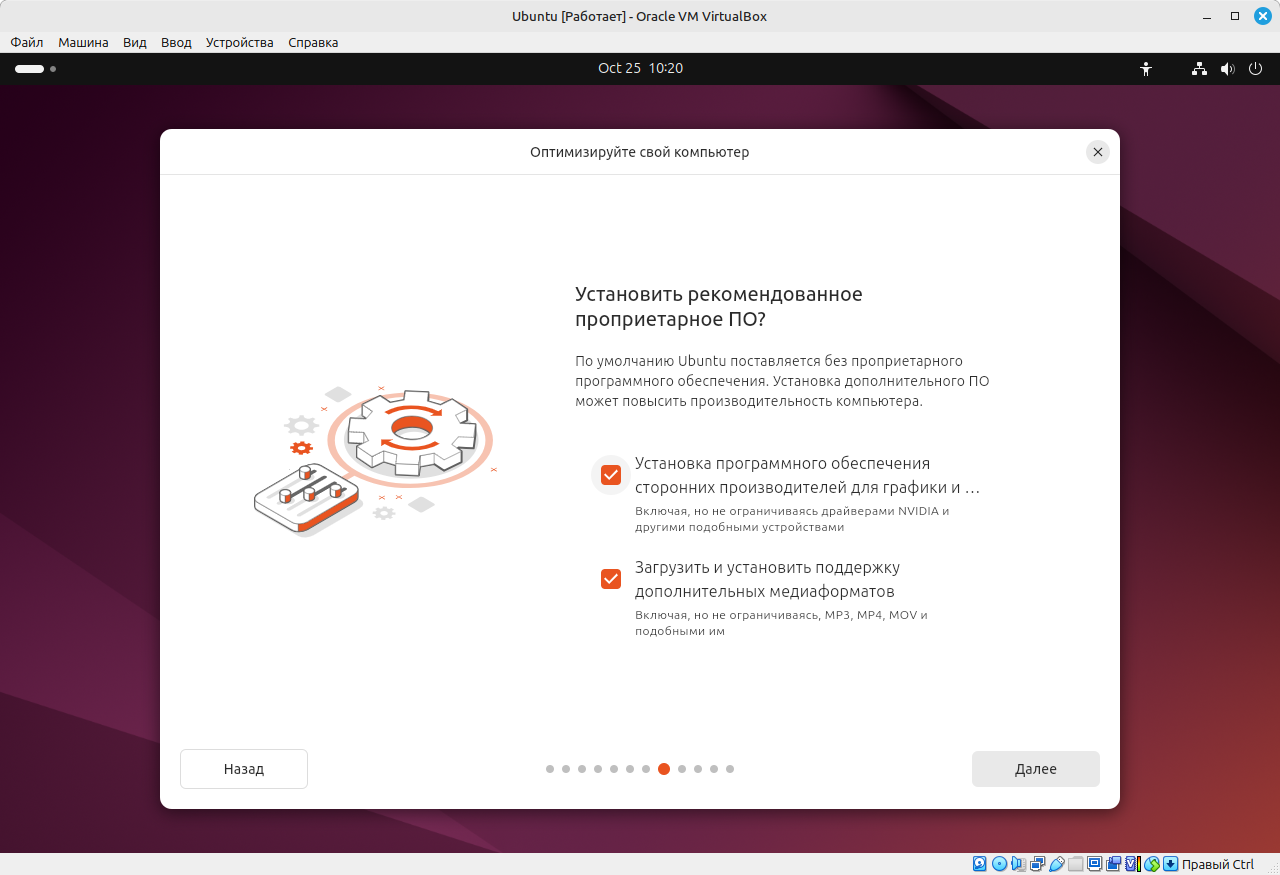Open the Вид menu
The image size is (1280, 875).
tap(135, 42)
